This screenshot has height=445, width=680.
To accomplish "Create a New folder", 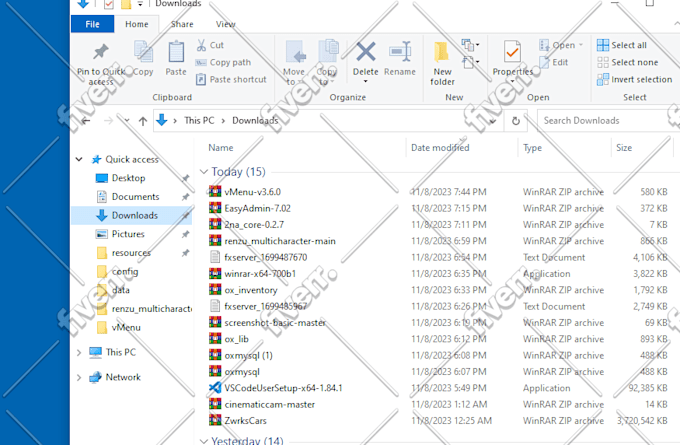I will coord(442,63).
